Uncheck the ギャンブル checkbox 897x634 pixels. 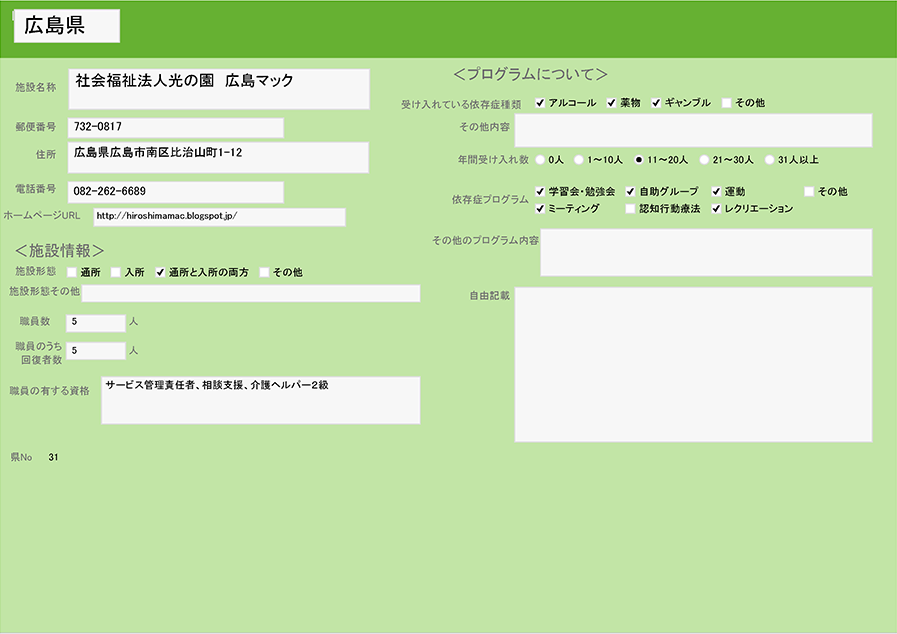[x=657, y=103]
